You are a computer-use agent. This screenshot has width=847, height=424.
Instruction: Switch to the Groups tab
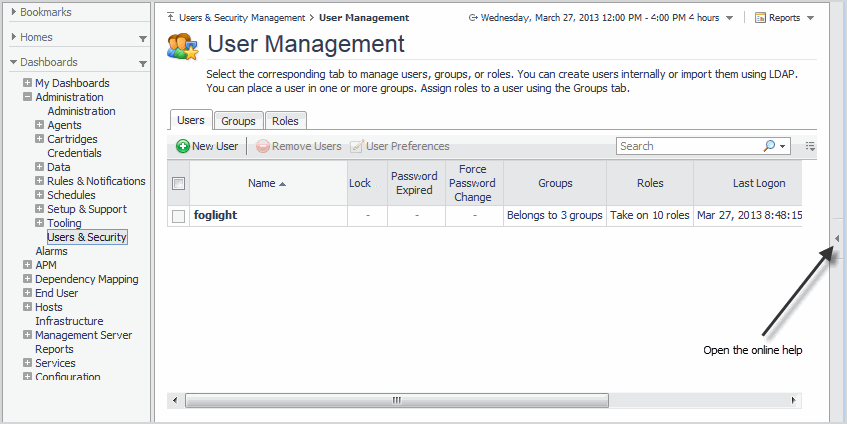[x=238, y=120]
